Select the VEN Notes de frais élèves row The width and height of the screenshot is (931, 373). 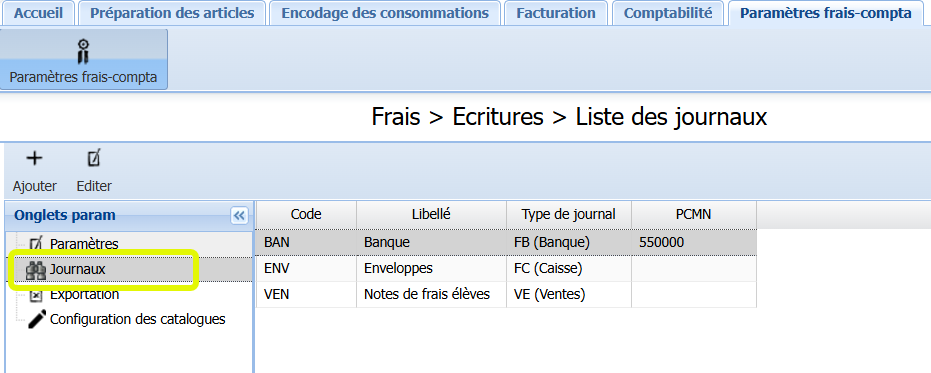point(506,295)
